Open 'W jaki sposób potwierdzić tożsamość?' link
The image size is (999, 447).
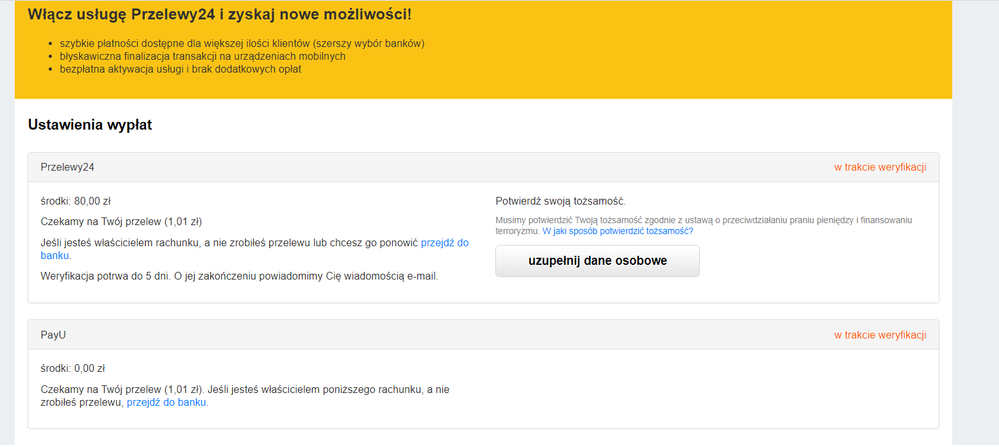tap(617, 231)
